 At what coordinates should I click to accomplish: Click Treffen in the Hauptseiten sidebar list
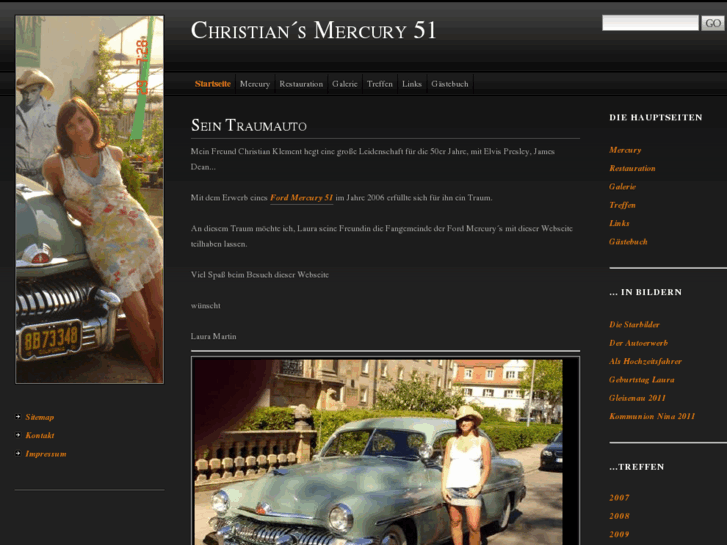click(x=622, y=205)
